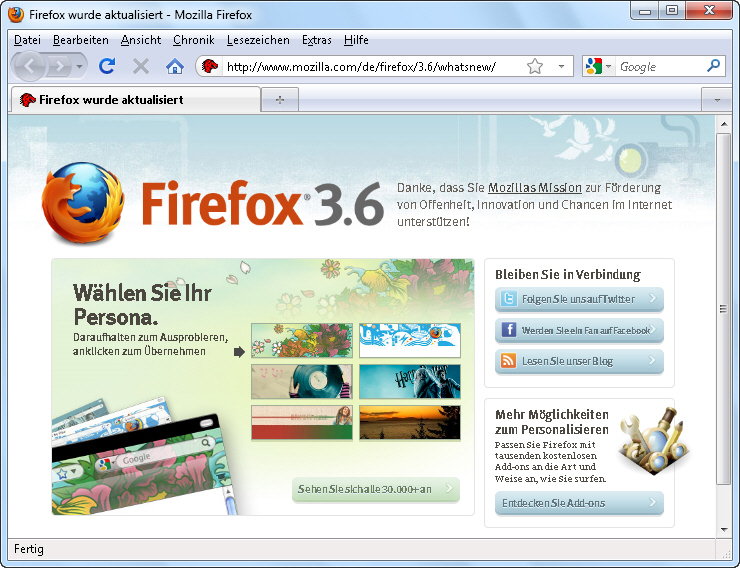The height and width of the screenshot is (568, 740).
Task: Choose the sunset Persona thumbnail
Action: click(409, 422)
